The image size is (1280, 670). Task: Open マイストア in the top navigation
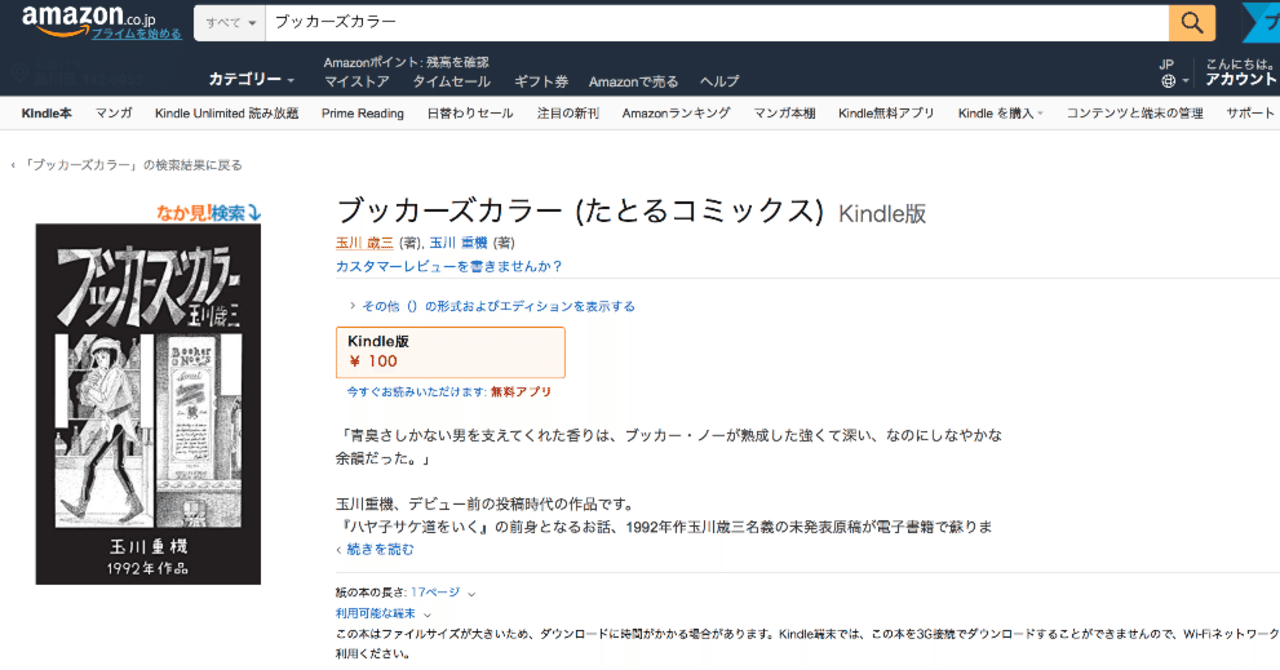(x=357, y=82)
